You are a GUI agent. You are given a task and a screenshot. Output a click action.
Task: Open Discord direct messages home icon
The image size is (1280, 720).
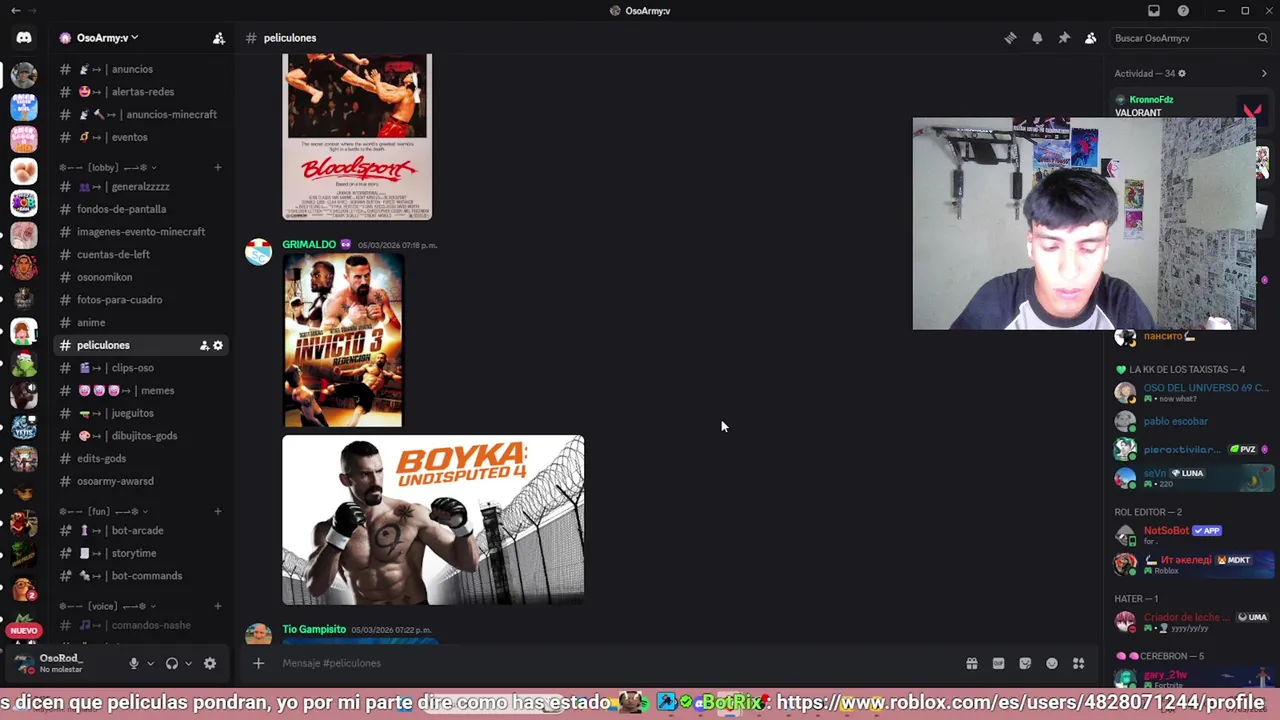pyautogui.click(x=24, y=38)
